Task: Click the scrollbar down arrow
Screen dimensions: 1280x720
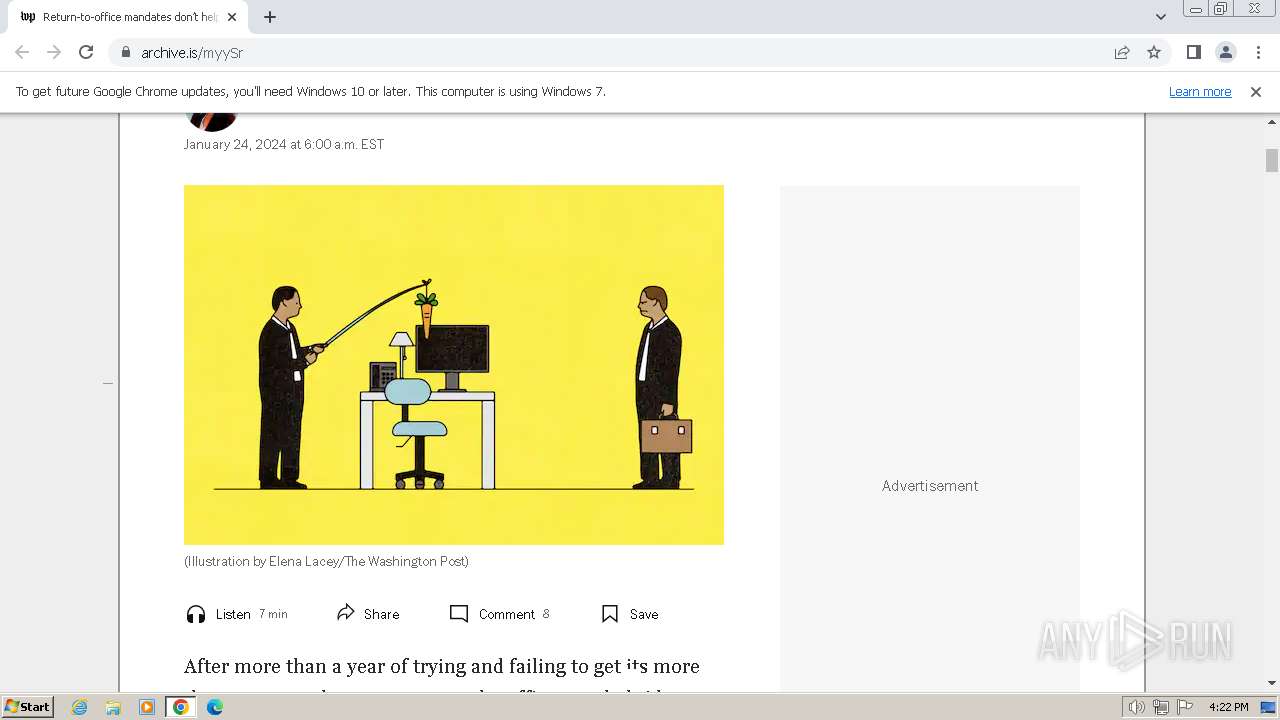Action: [1272, 683]
